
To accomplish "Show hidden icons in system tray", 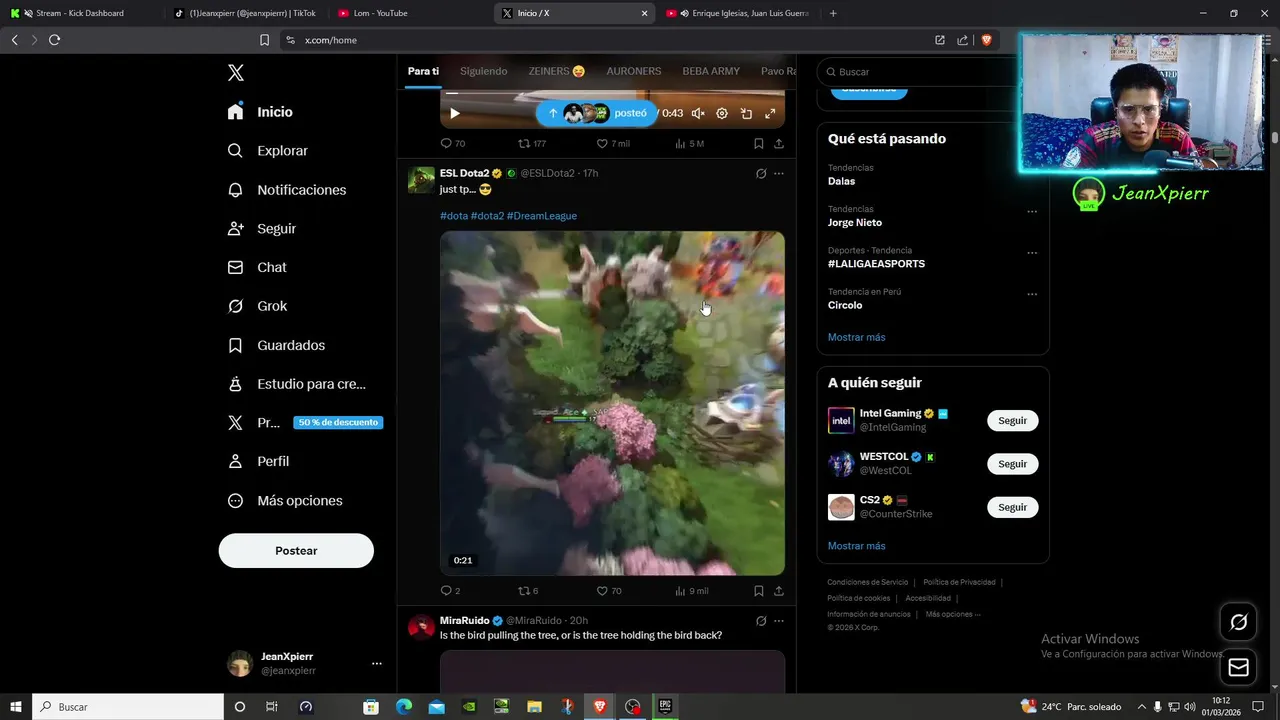I will 1142,707.
